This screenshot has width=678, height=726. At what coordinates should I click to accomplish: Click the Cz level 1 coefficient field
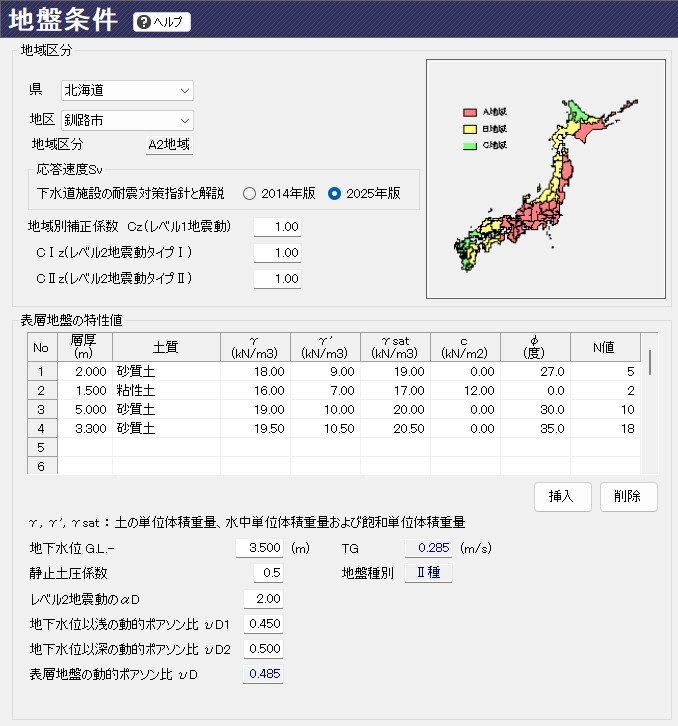point(277,227)
